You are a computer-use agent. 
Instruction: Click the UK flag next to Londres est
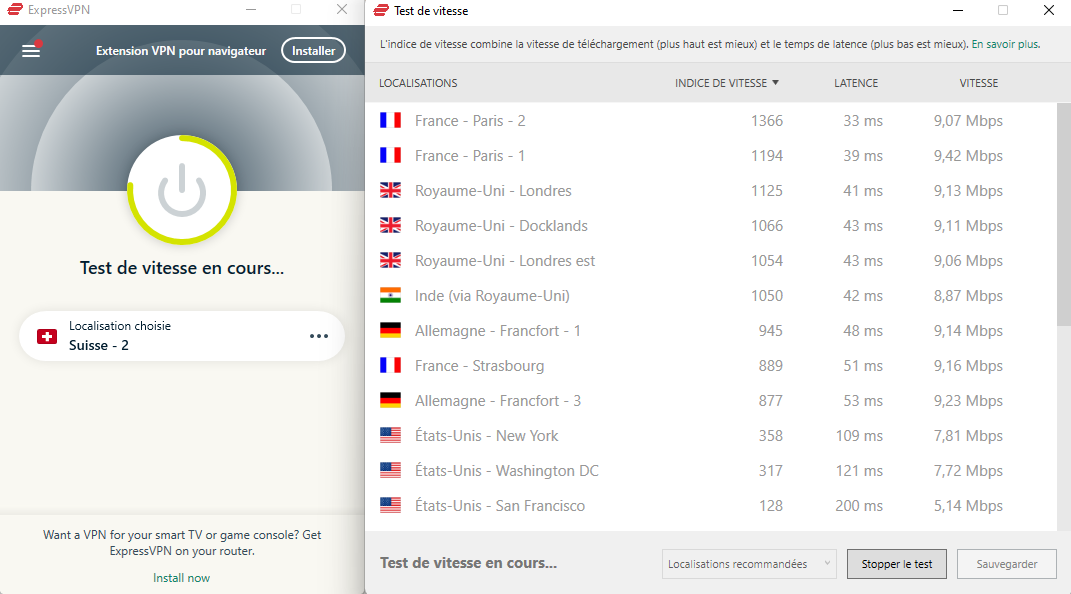(x=391, y=260)
